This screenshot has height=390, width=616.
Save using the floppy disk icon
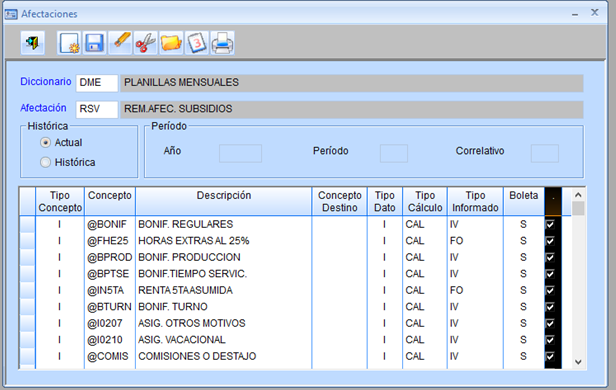94,43
